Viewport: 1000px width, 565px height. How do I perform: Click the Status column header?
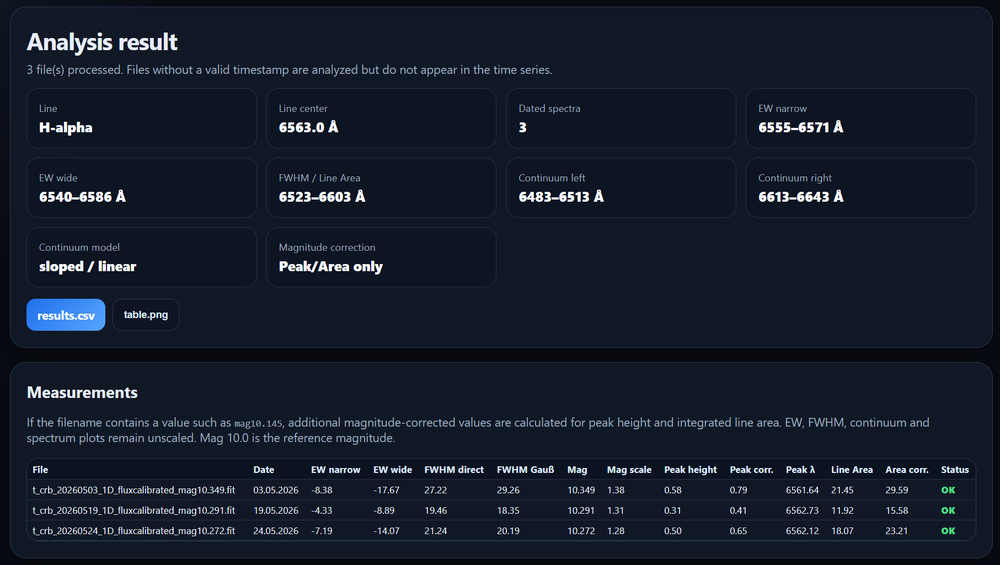(955, 469)
